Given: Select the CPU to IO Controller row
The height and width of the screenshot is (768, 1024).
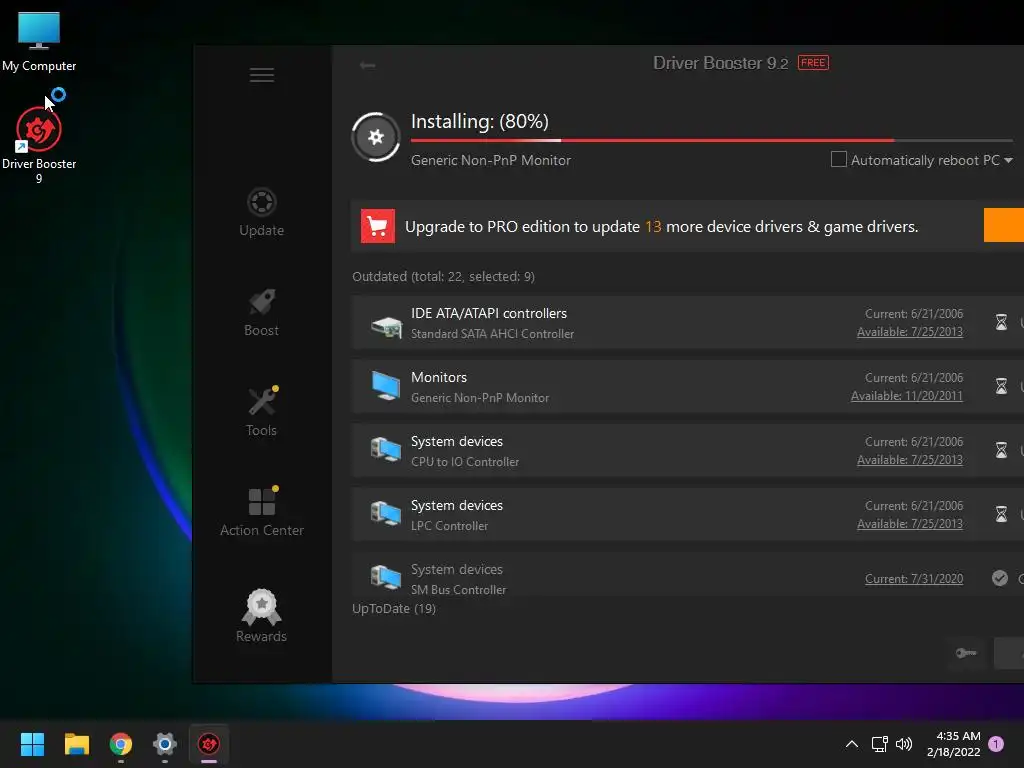Looking at the screenshot, I should 687,451.
